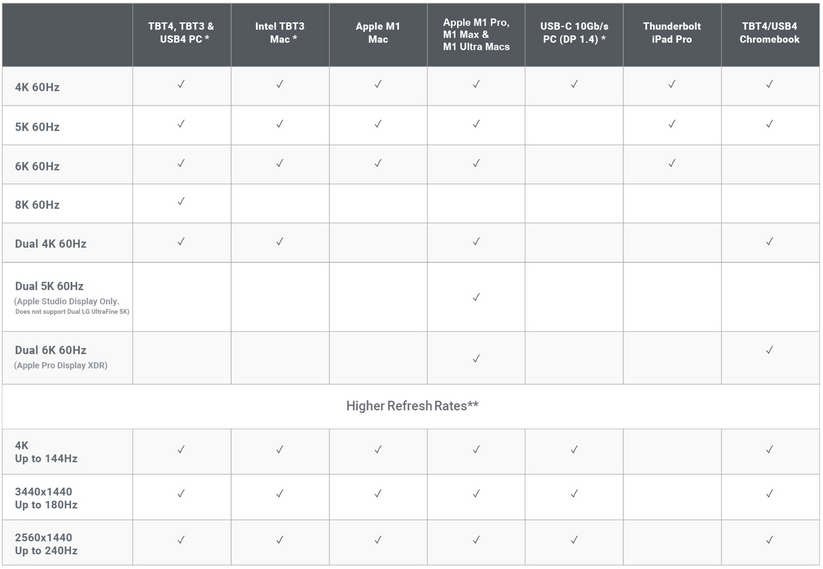Click the 4K 60Hz checkmark under USB-C 10Gb/s PC
The image size is (823, 569).
click(574, 85)
